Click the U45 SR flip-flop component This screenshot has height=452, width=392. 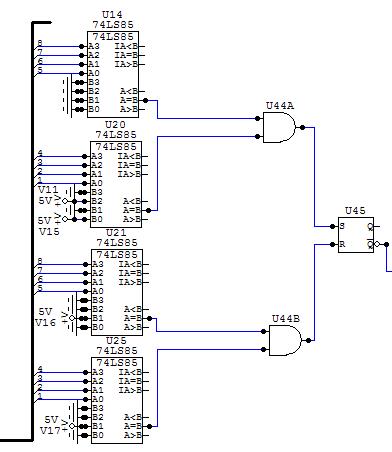coord(356,235)
